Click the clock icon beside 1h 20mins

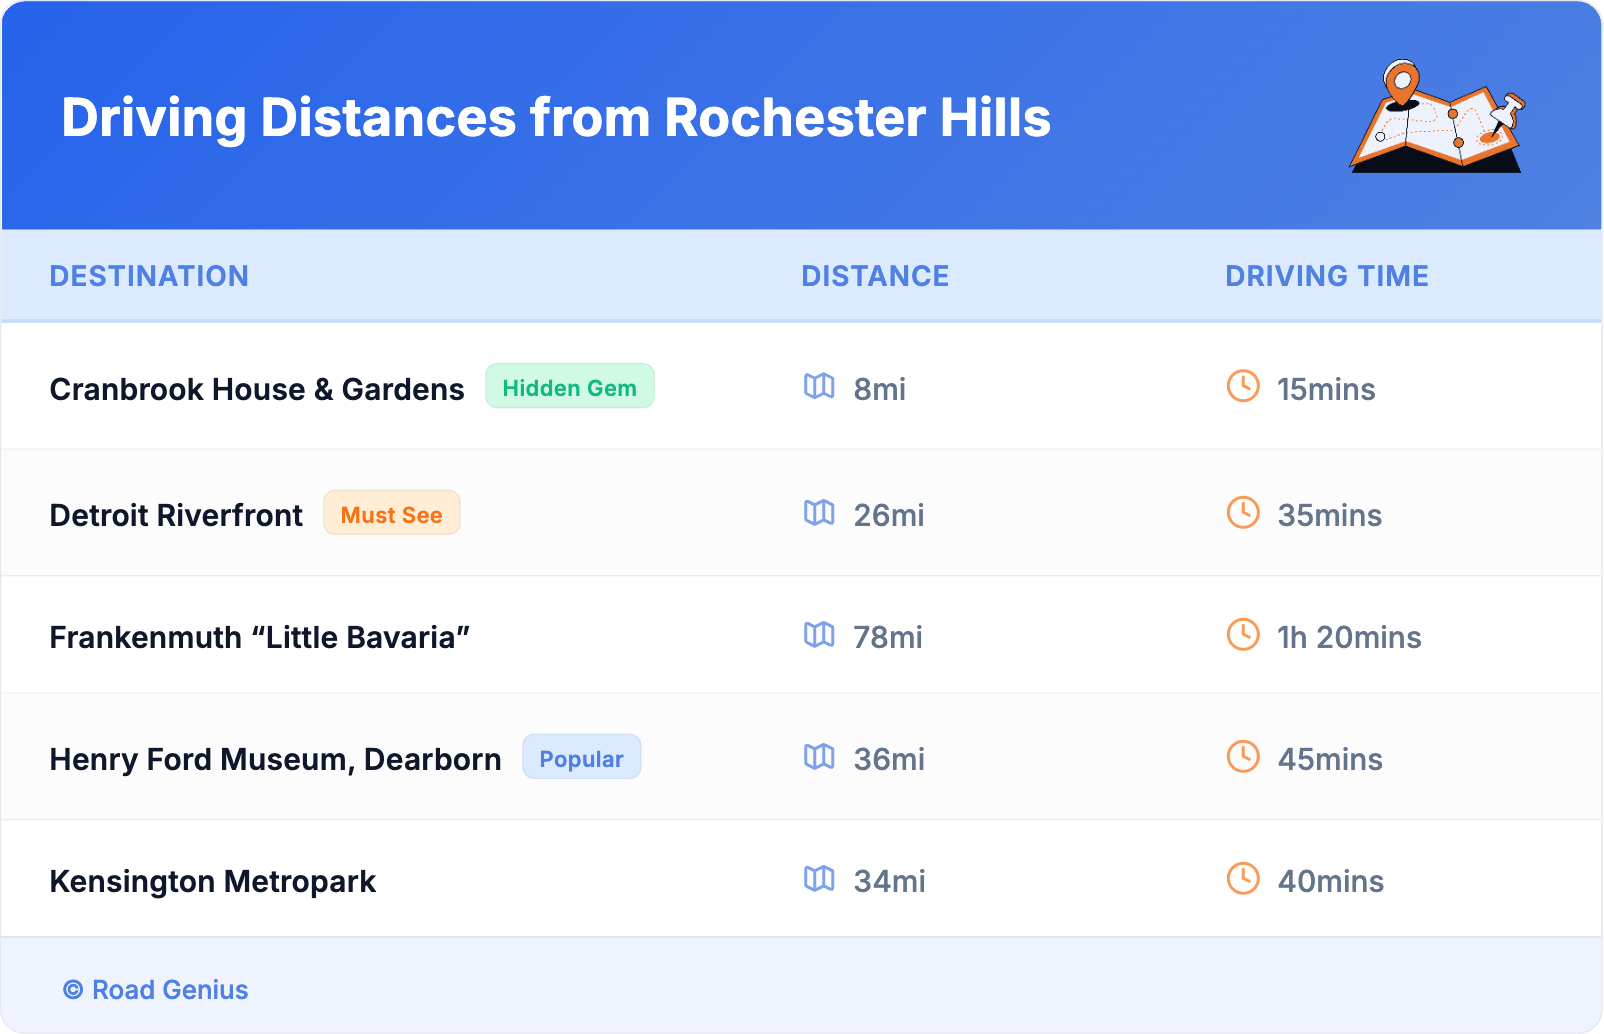(x=1243, y=635)
